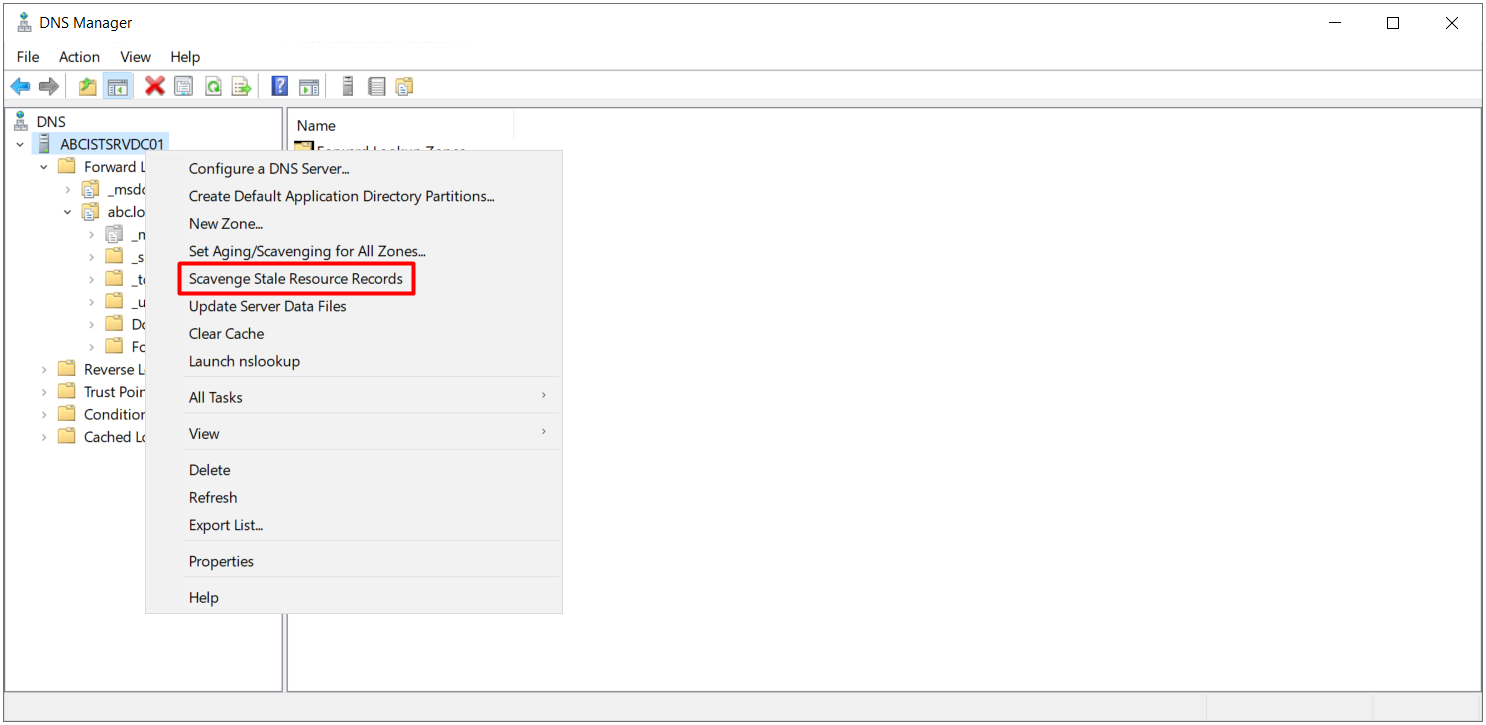1486x725 pixels.
Task: Click the last toolbar icon with documents
Action: point(404,87)
